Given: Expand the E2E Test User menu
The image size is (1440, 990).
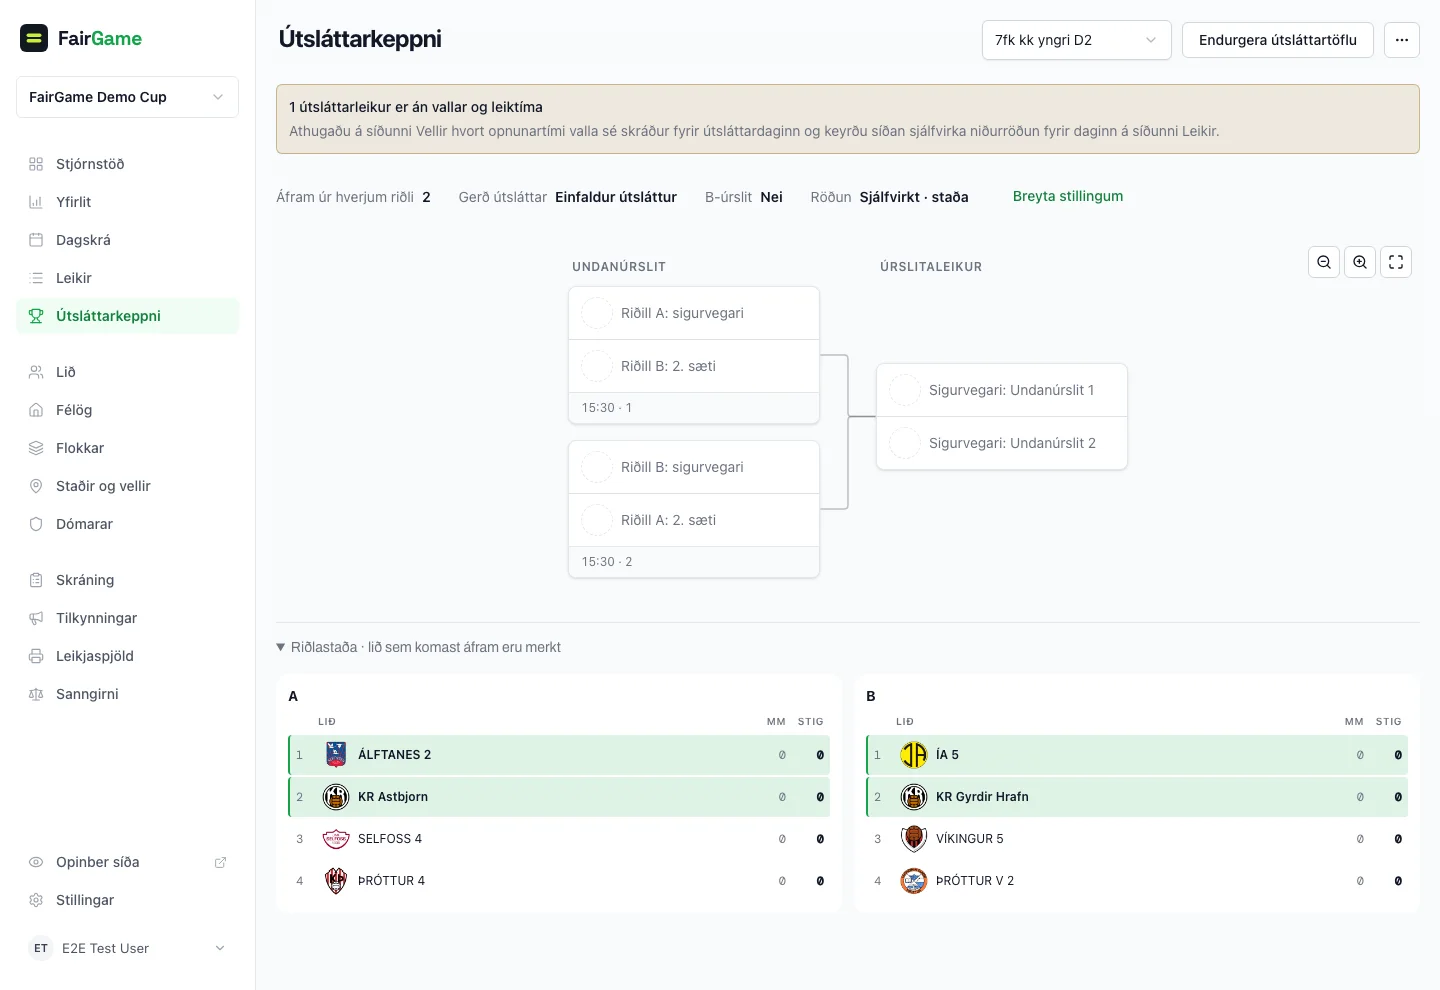Looking at the screenshot, I should click(x=127, y=948).
